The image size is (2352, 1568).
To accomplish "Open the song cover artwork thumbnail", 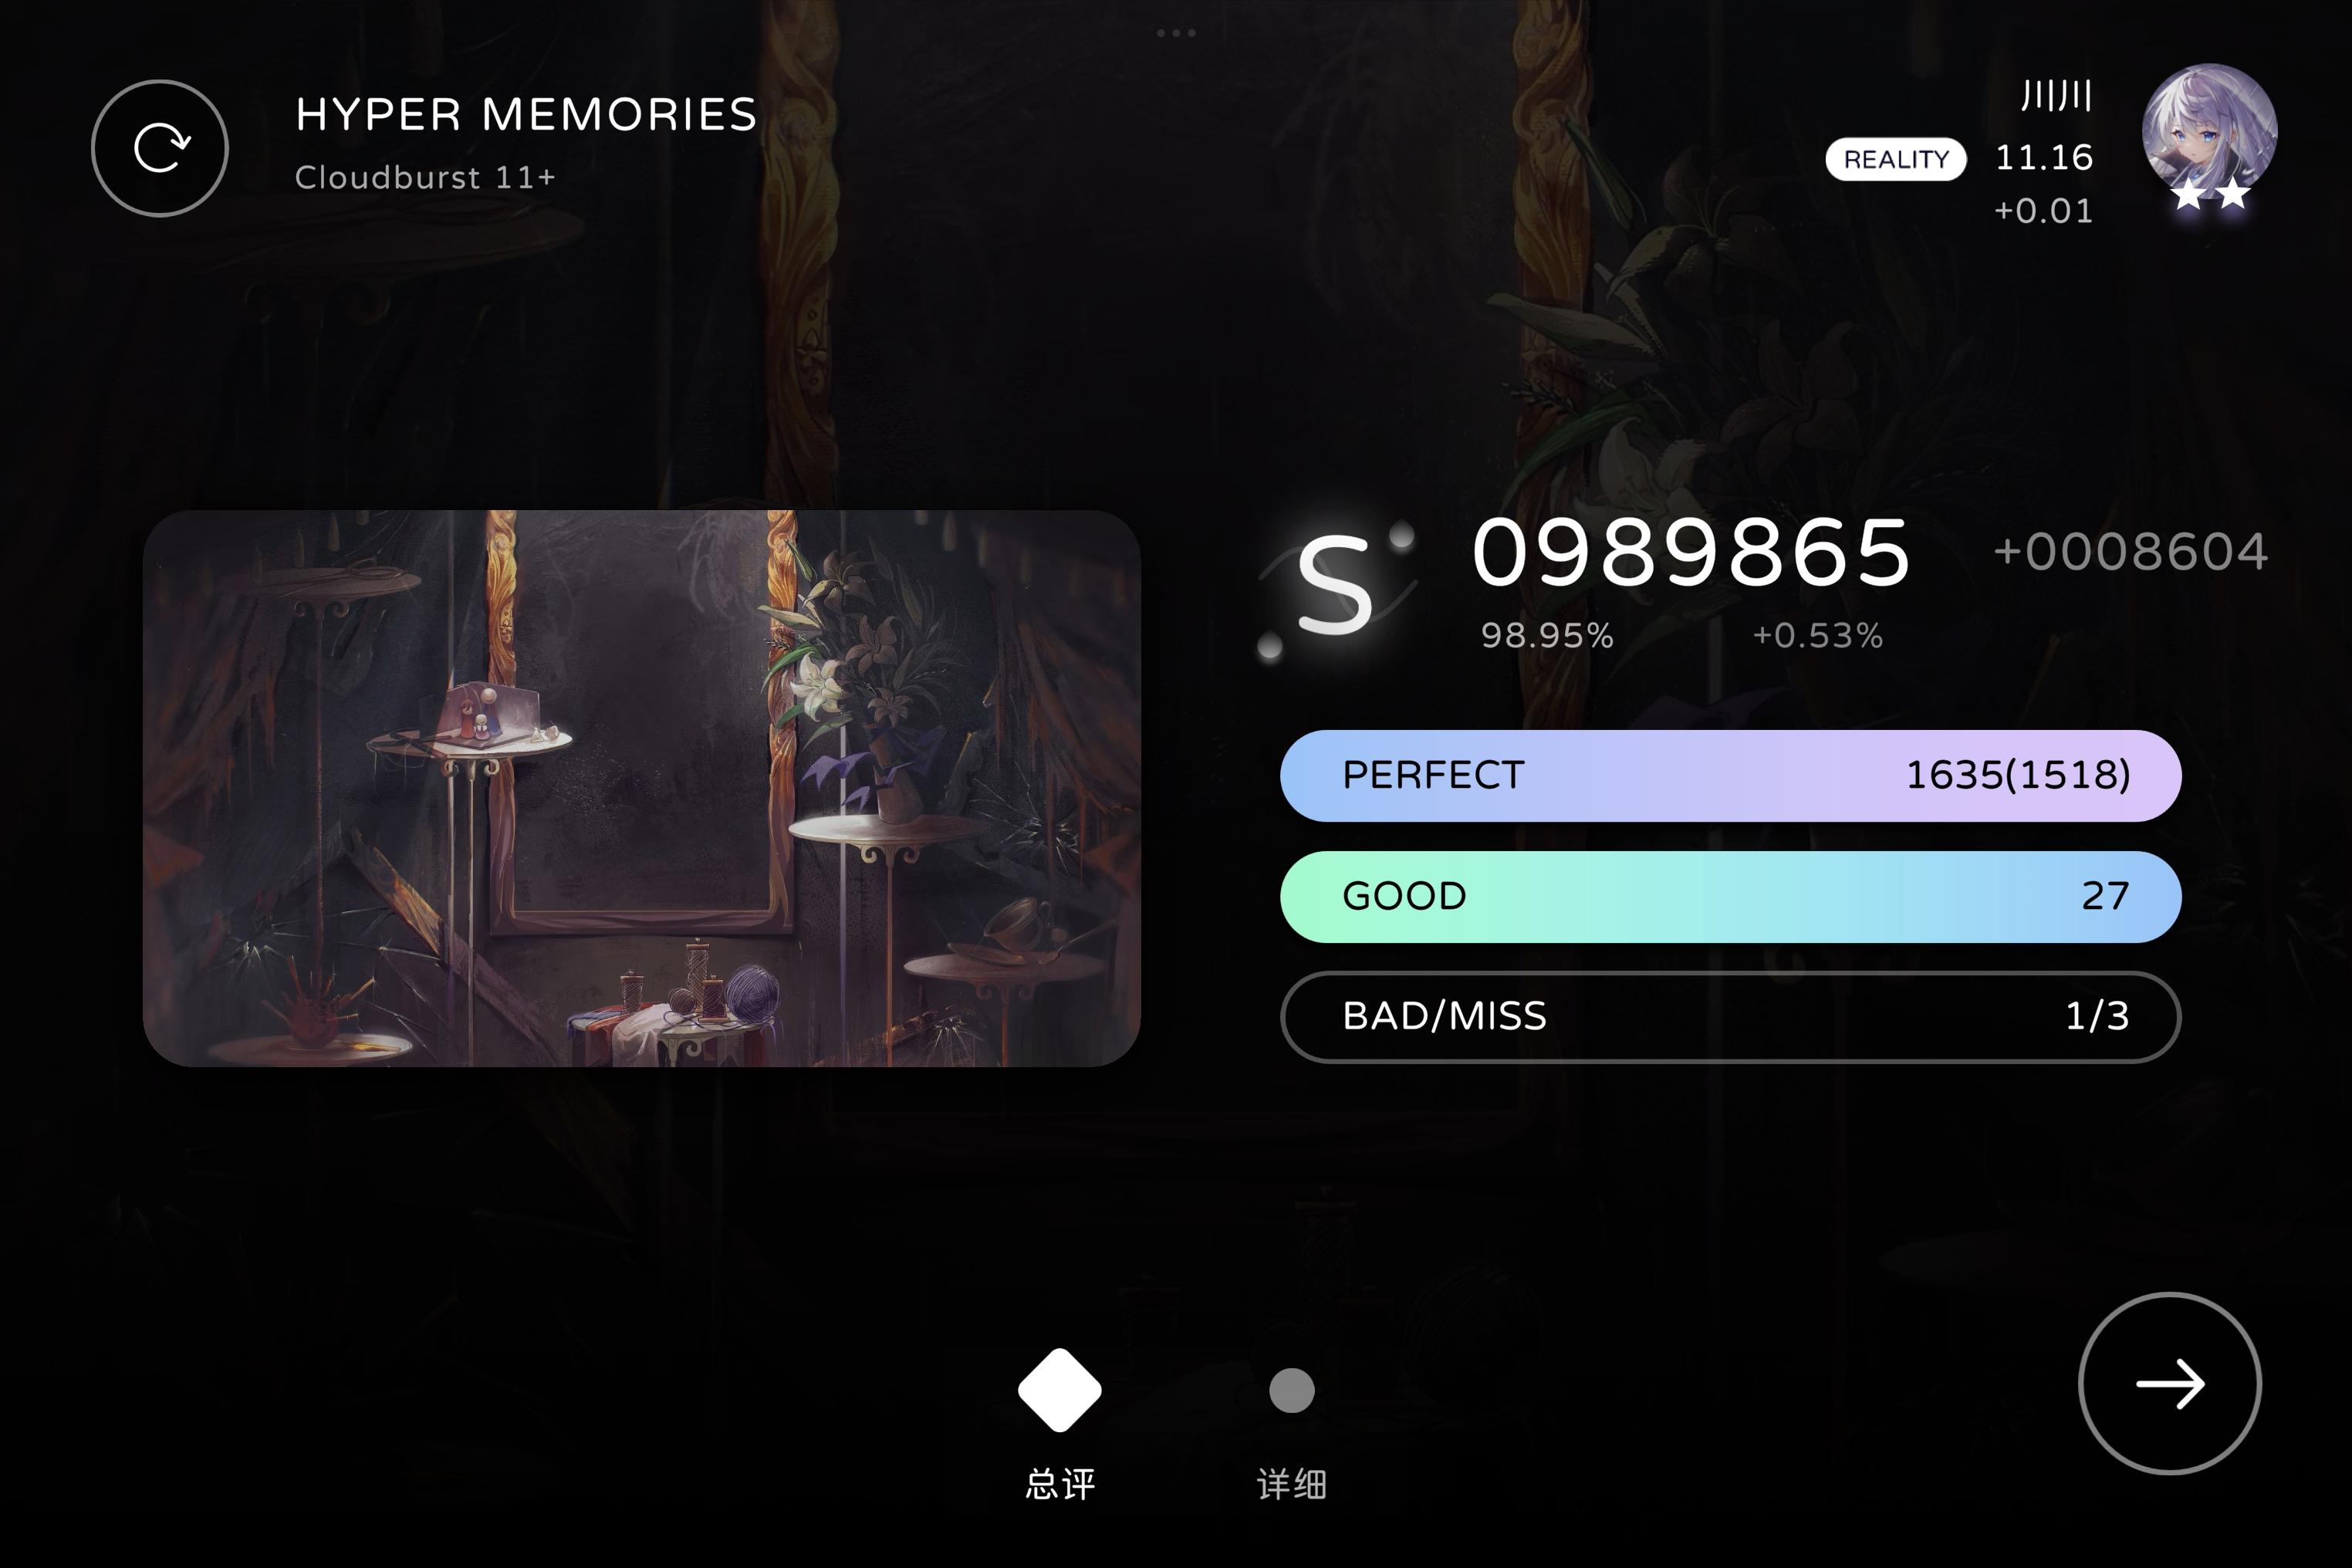I will click(x=641, y=788).
